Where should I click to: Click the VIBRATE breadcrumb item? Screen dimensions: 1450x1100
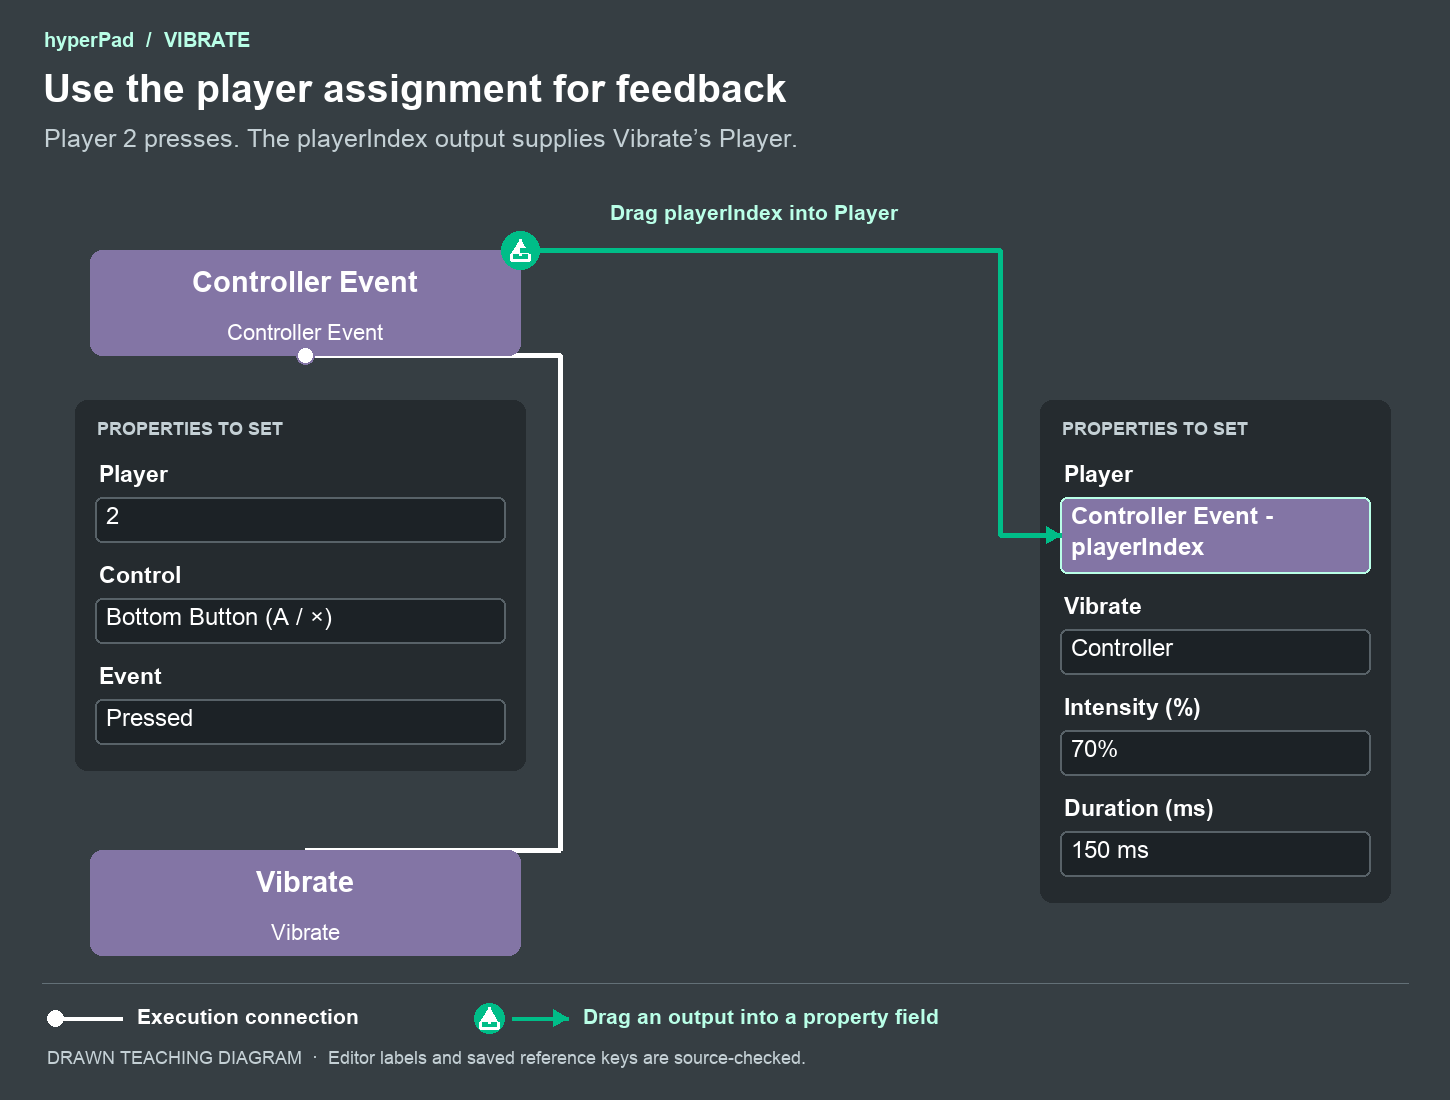(207, 40)
